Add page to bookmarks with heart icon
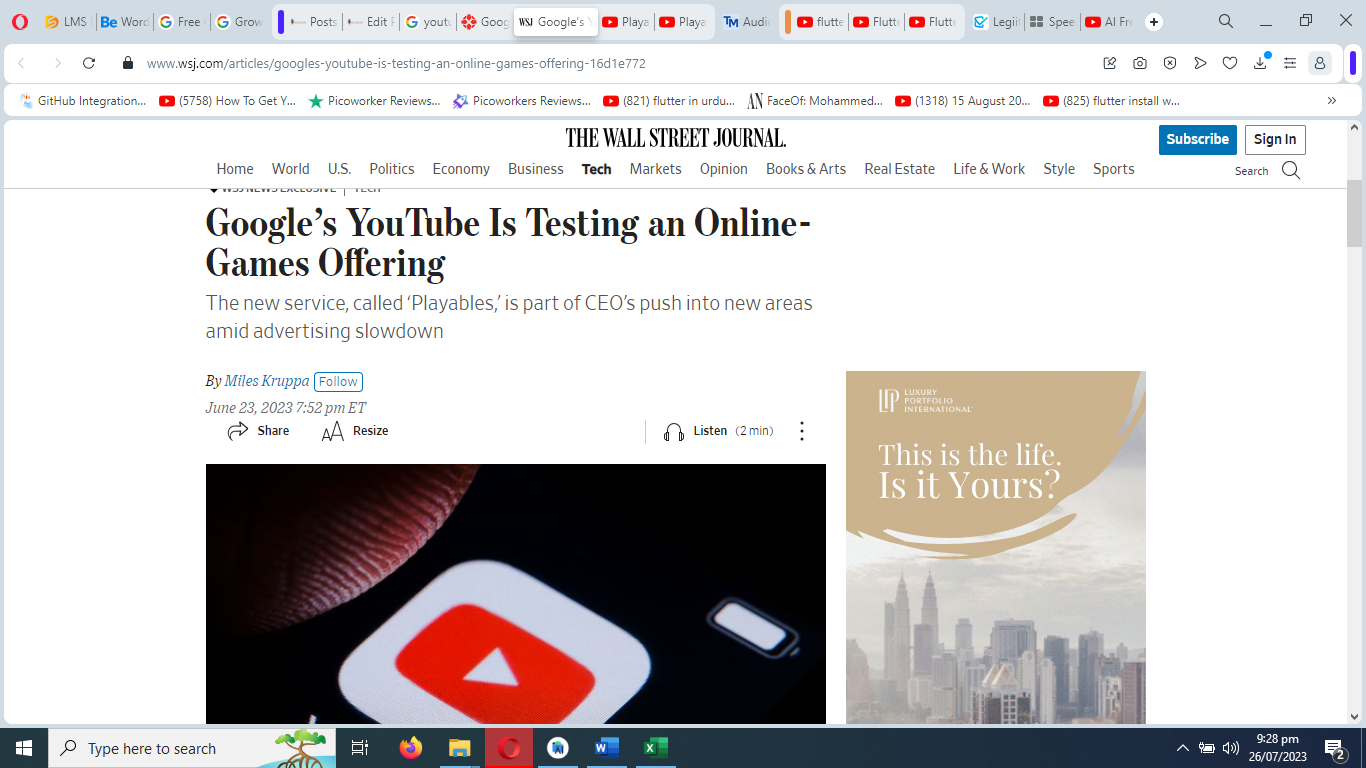 [1230, 63]
